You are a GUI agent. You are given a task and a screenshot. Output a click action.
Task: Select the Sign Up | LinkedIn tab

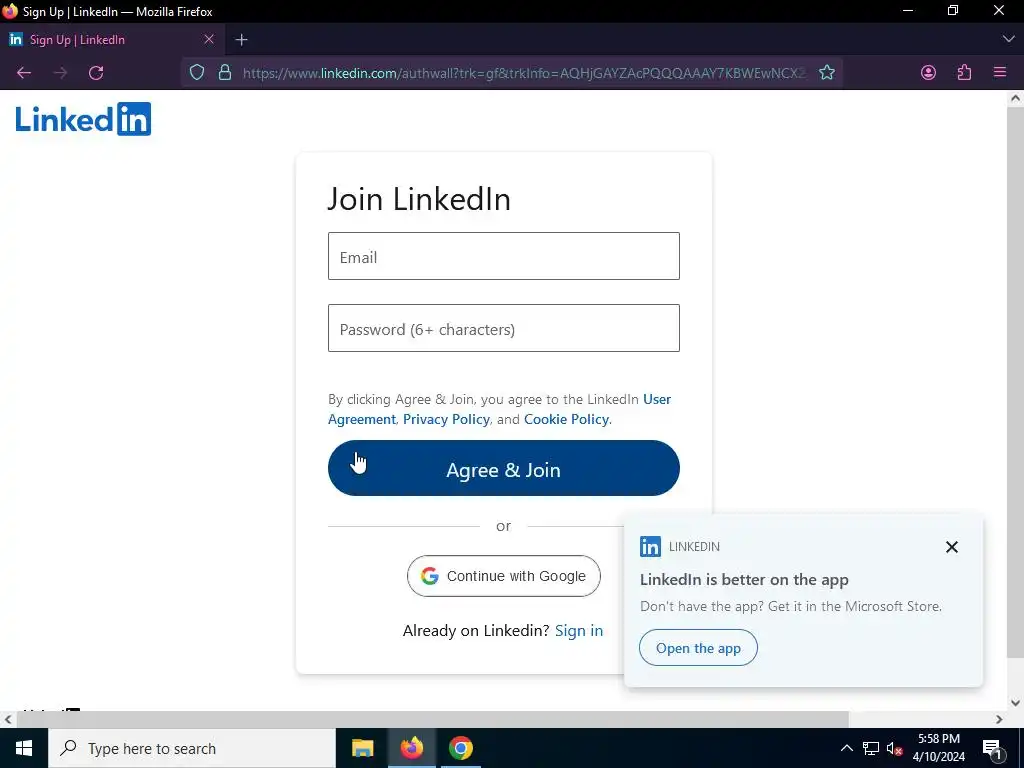pos(112,40)
